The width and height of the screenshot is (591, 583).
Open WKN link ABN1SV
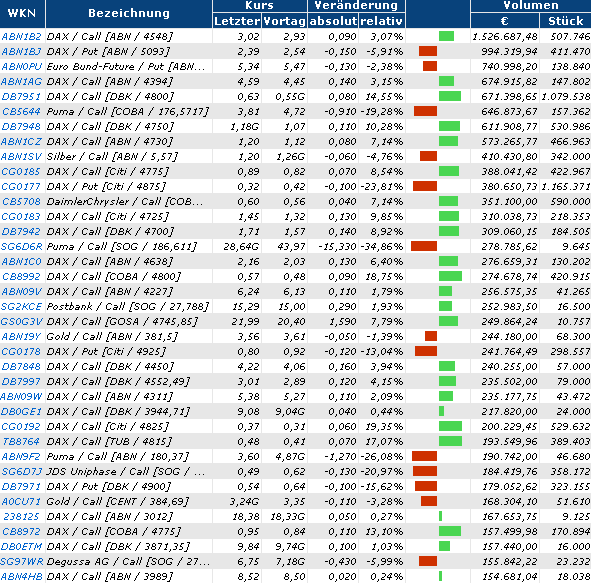(x=21, y=156)
